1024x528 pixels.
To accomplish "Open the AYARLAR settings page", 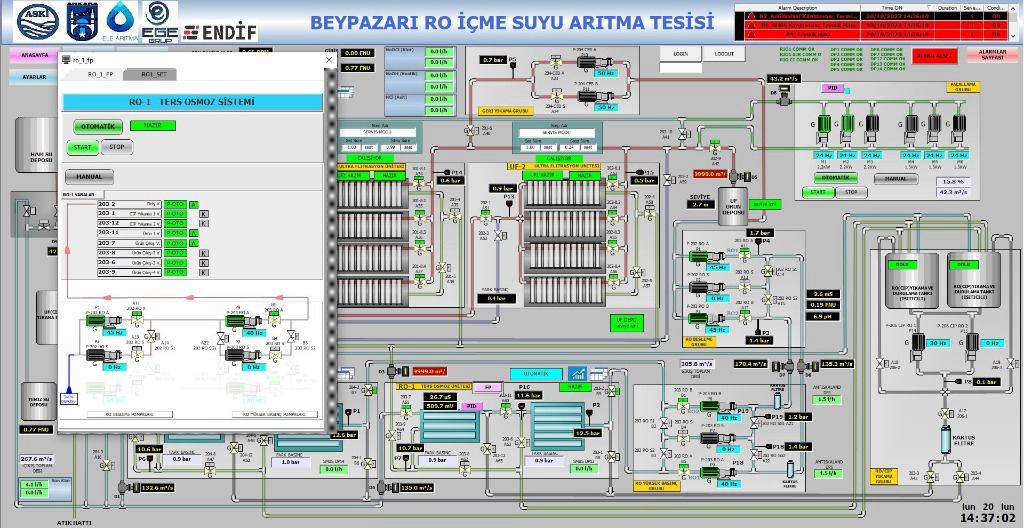I will point(34,77).
